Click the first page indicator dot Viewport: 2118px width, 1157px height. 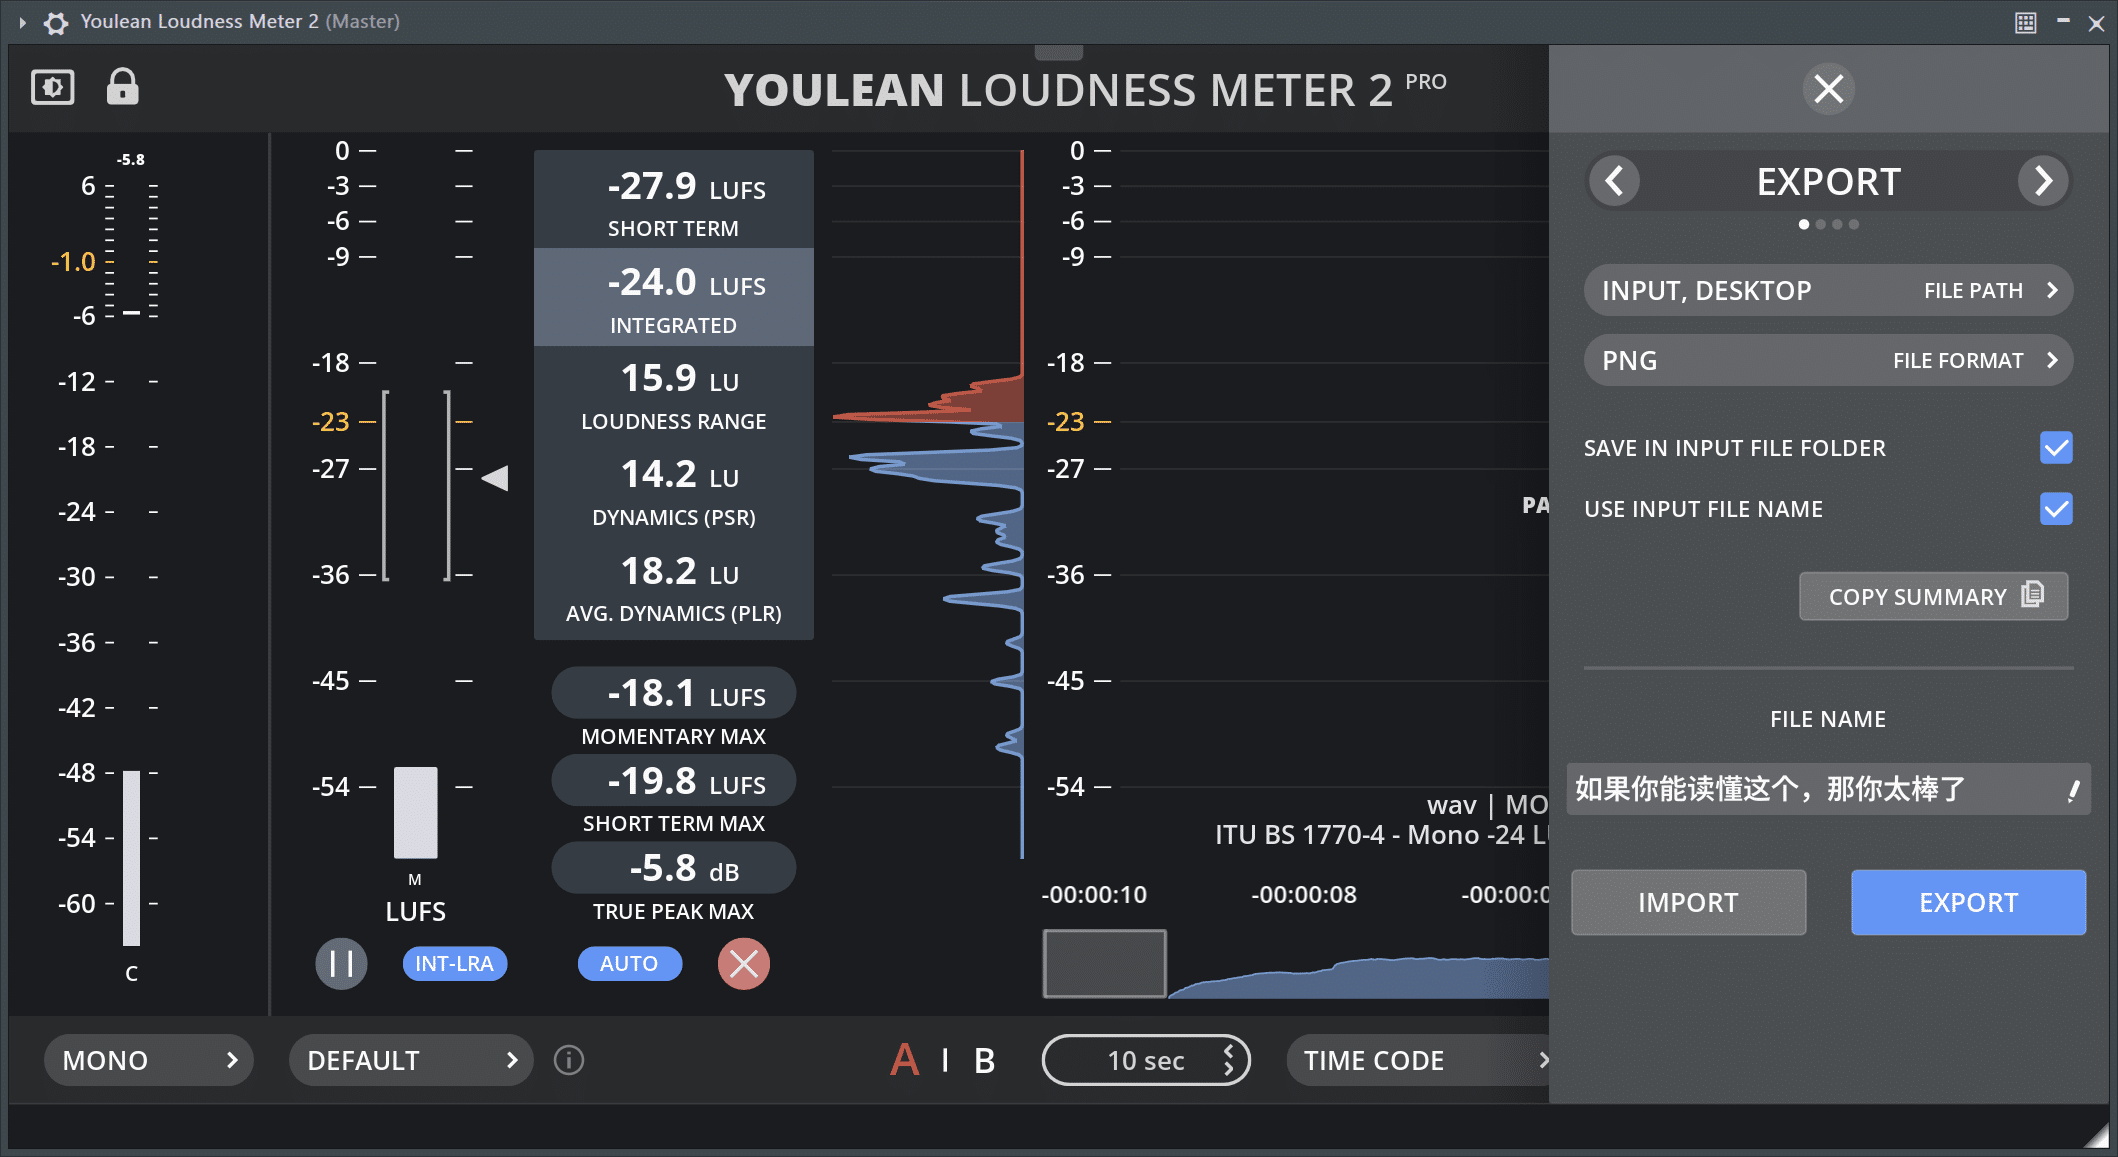tap(1803, 225)
